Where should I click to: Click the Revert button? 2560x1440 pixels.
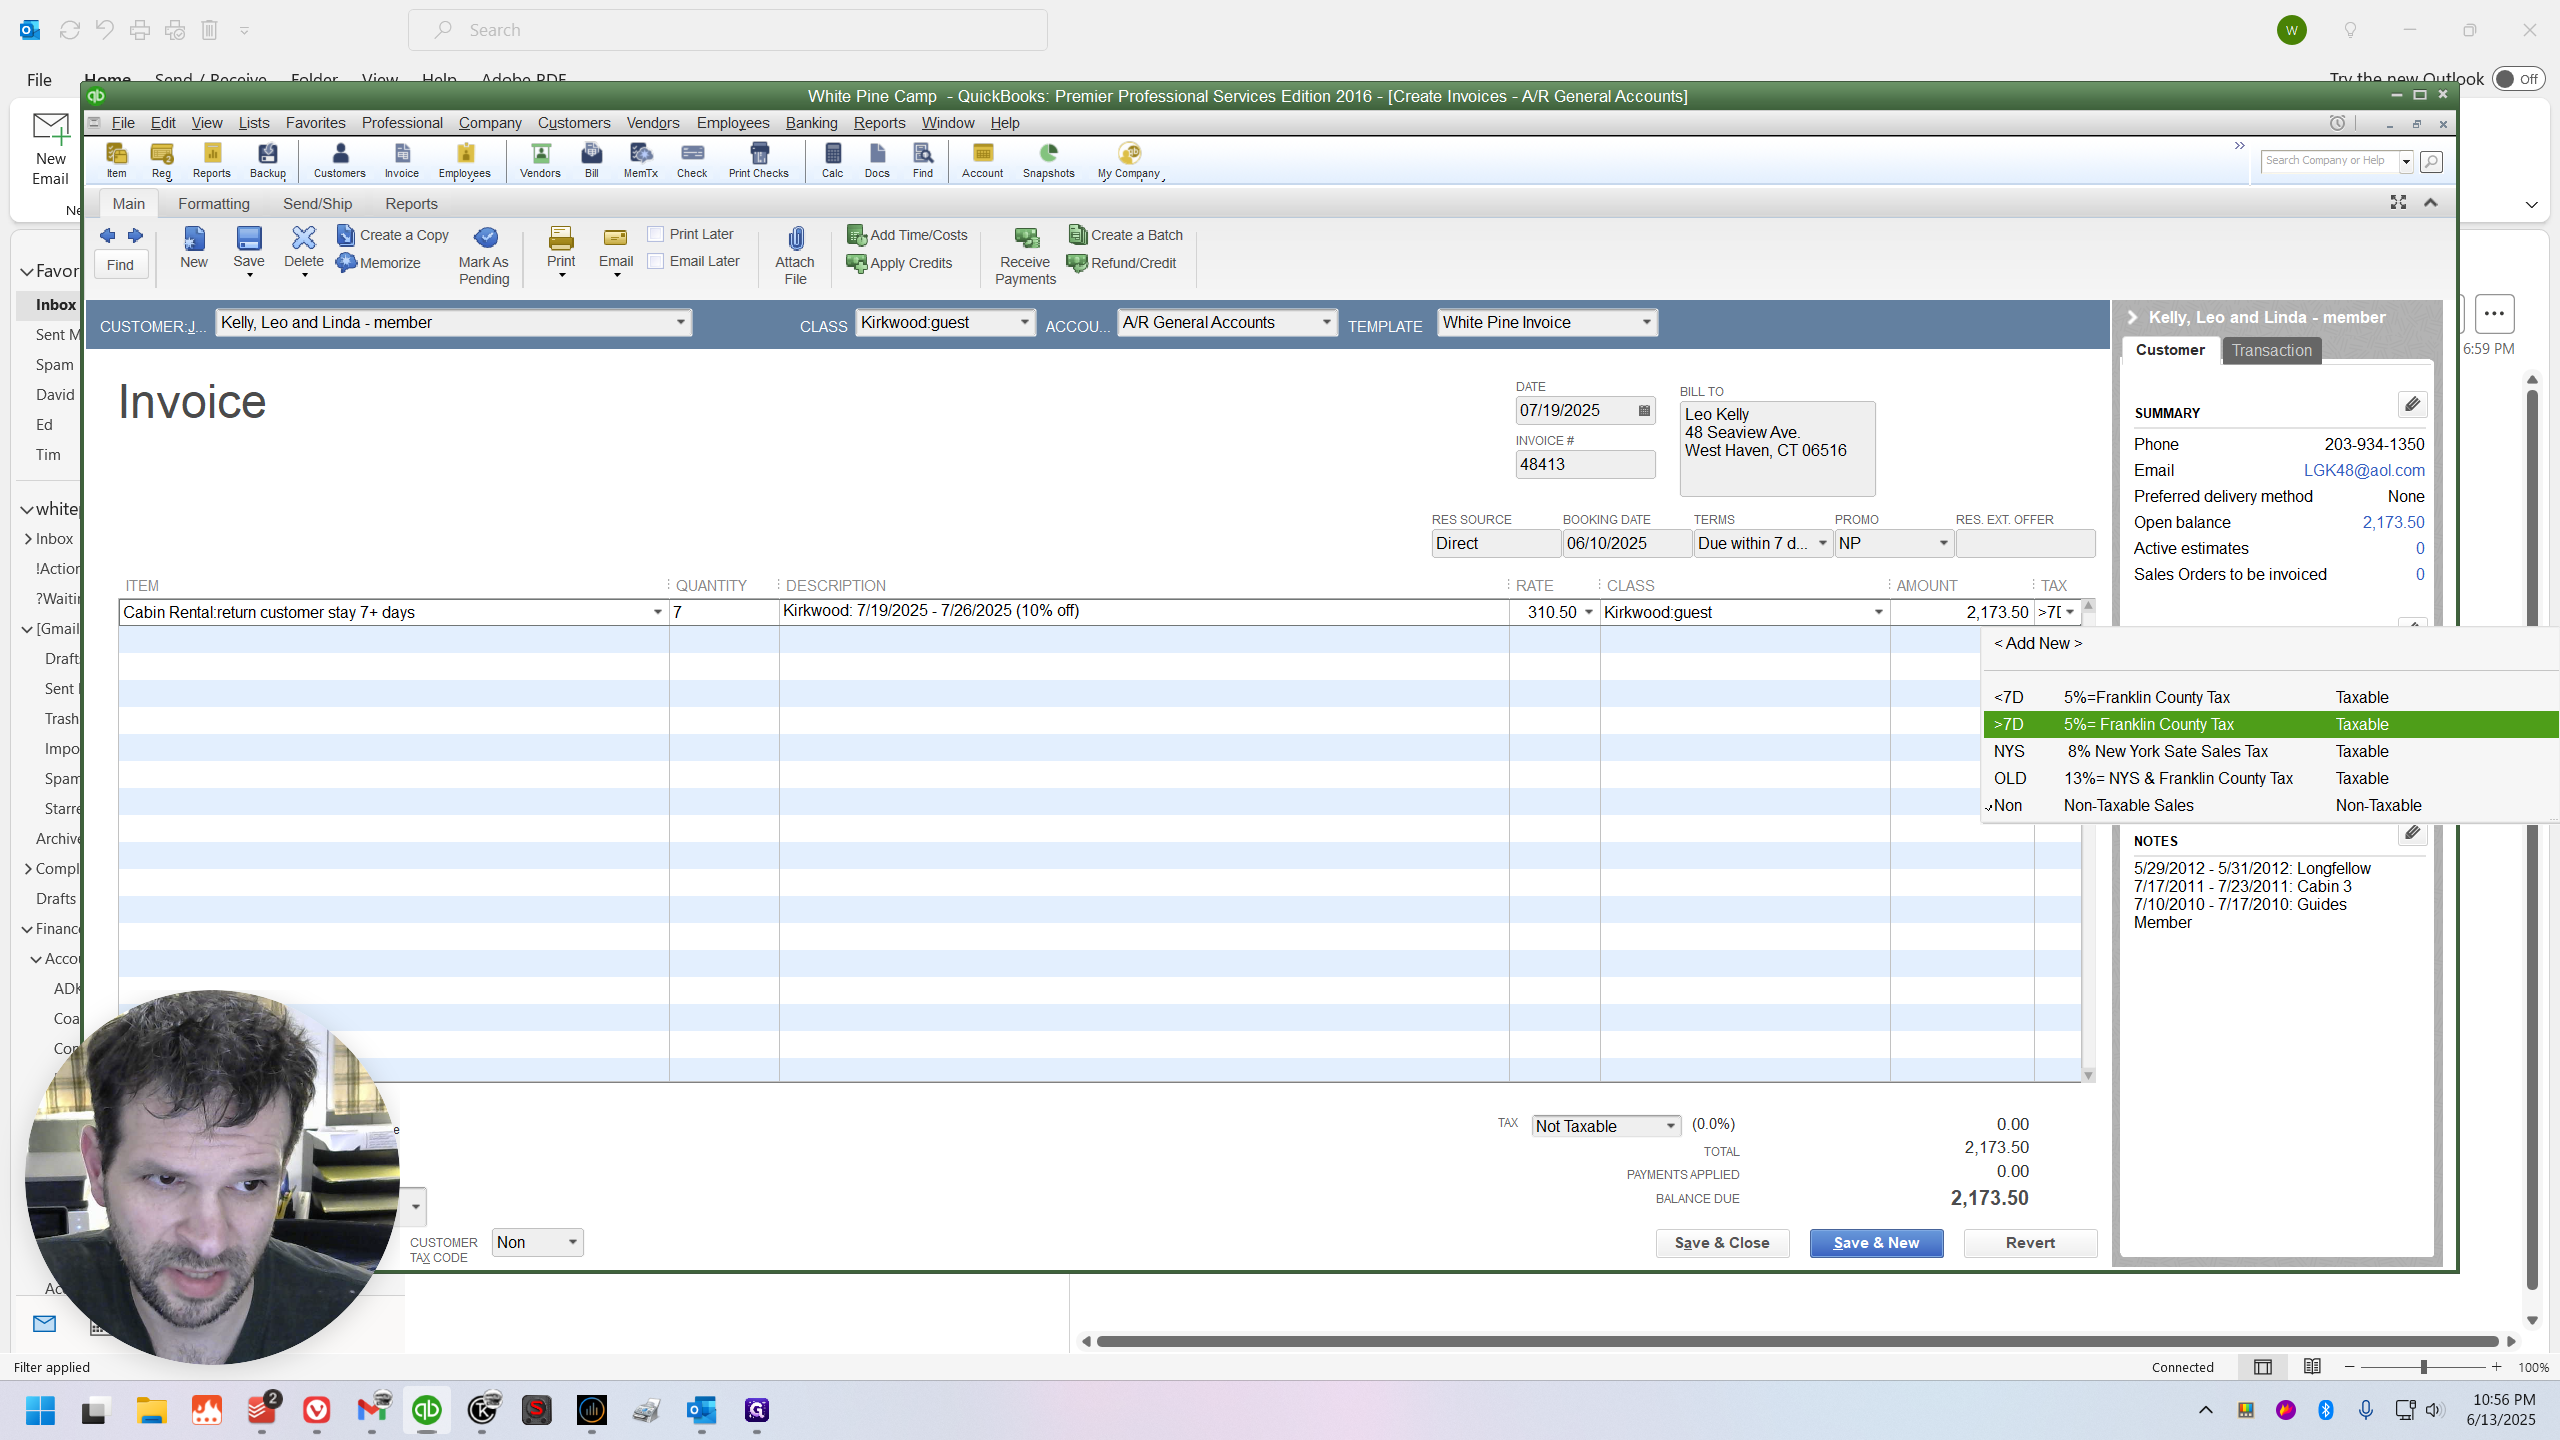(x=2030, y=1243)
